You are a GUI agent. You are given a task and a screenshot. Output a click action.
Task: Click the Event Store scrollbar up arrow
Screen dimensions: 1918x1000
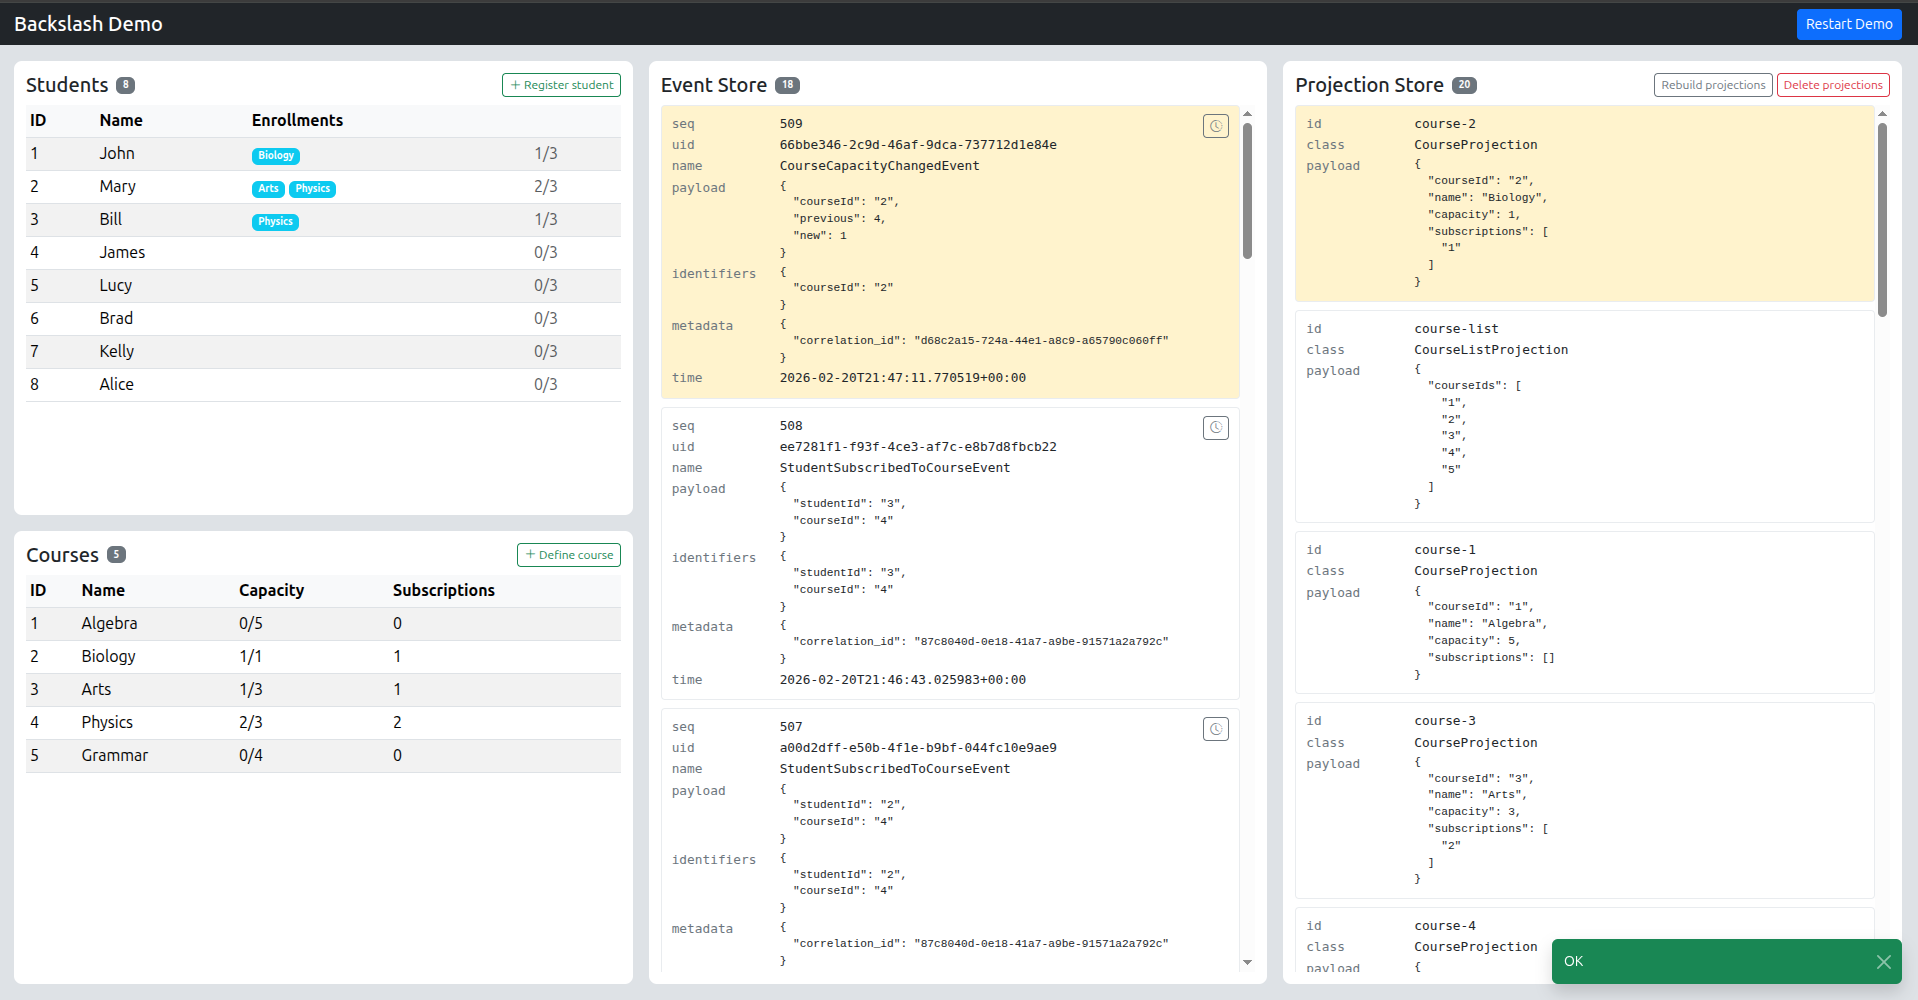1247,112
